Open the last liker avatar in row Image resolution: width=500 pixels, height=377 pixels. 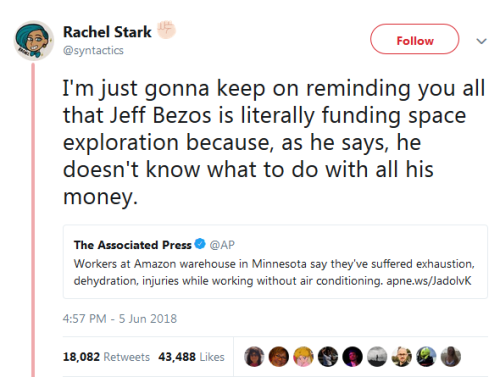(451, 357)
